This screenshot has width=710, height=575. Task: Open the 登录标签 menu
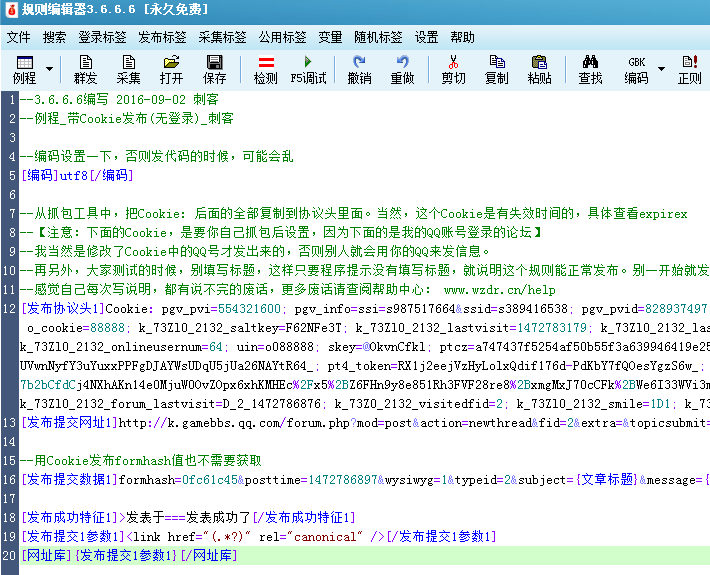click(102, 37)
